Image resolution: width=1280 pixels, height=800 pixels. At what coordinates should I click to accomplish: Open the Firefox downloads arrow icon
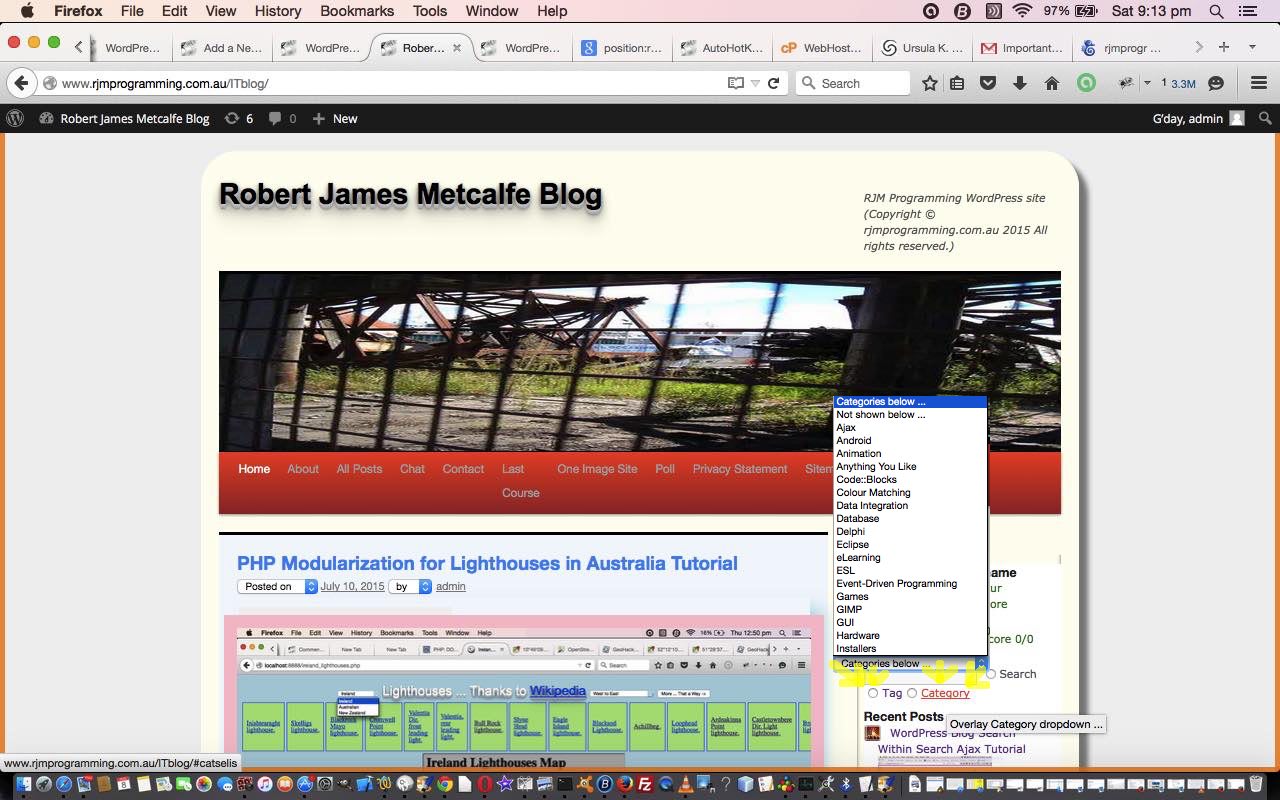(x=1020, y=84)
